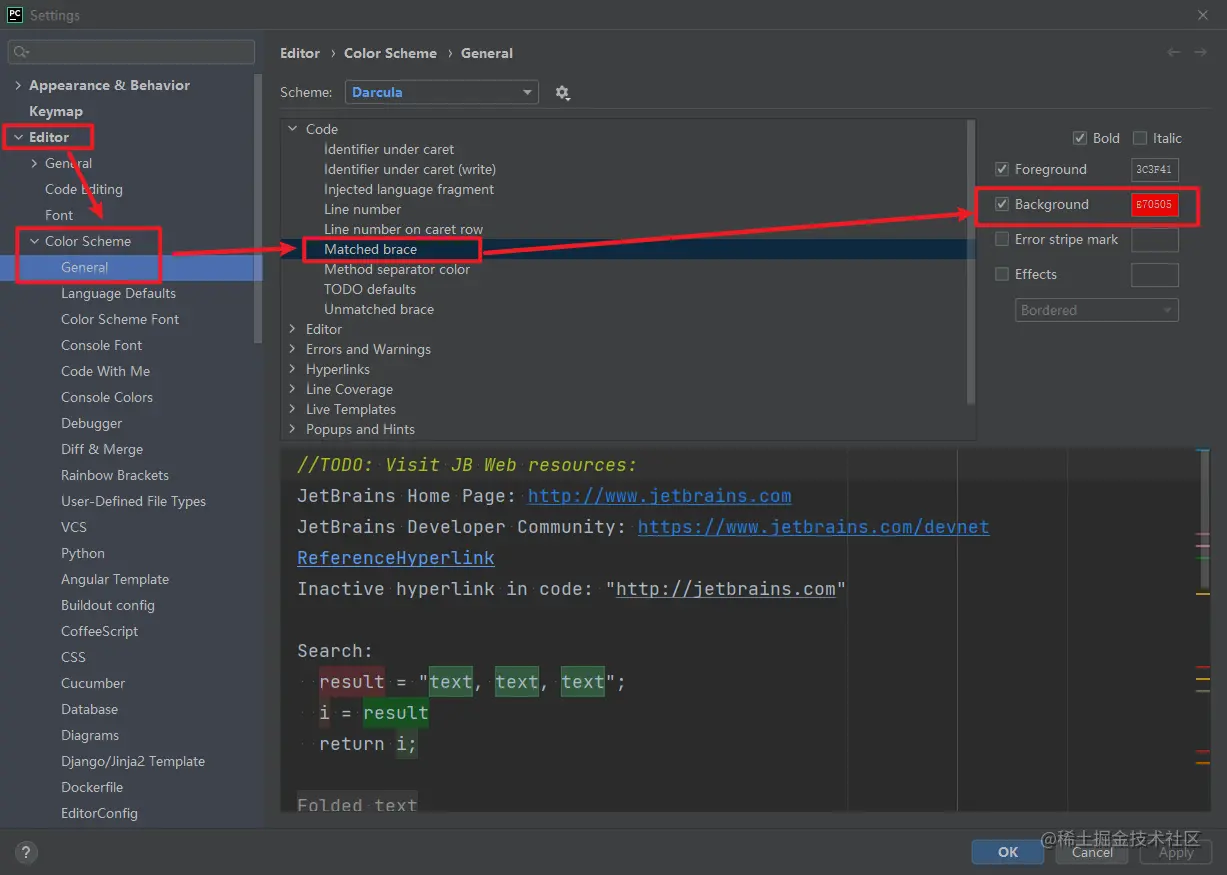Expand the Editor group in attributes list

click(293, 329)
